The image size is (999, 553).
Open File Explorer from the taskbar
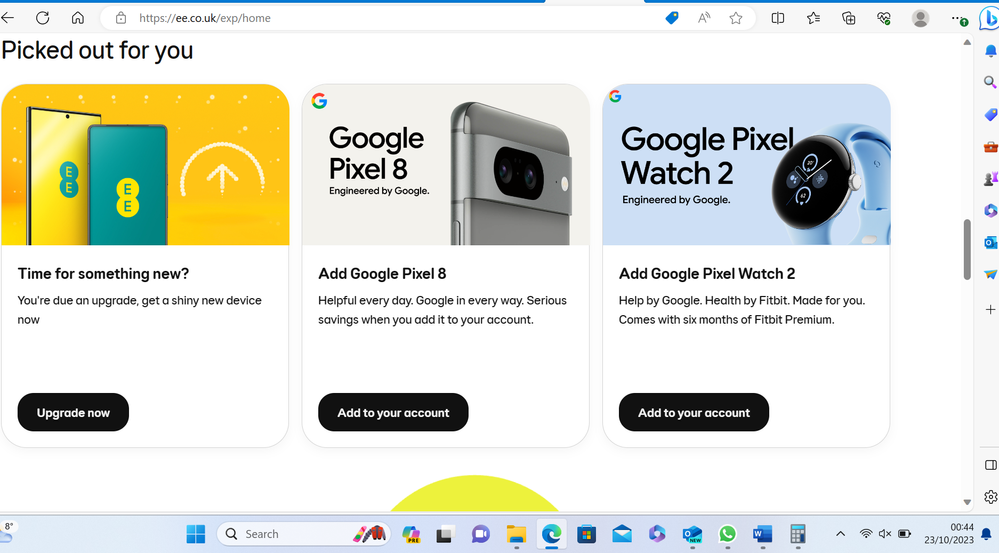point(516,534)
